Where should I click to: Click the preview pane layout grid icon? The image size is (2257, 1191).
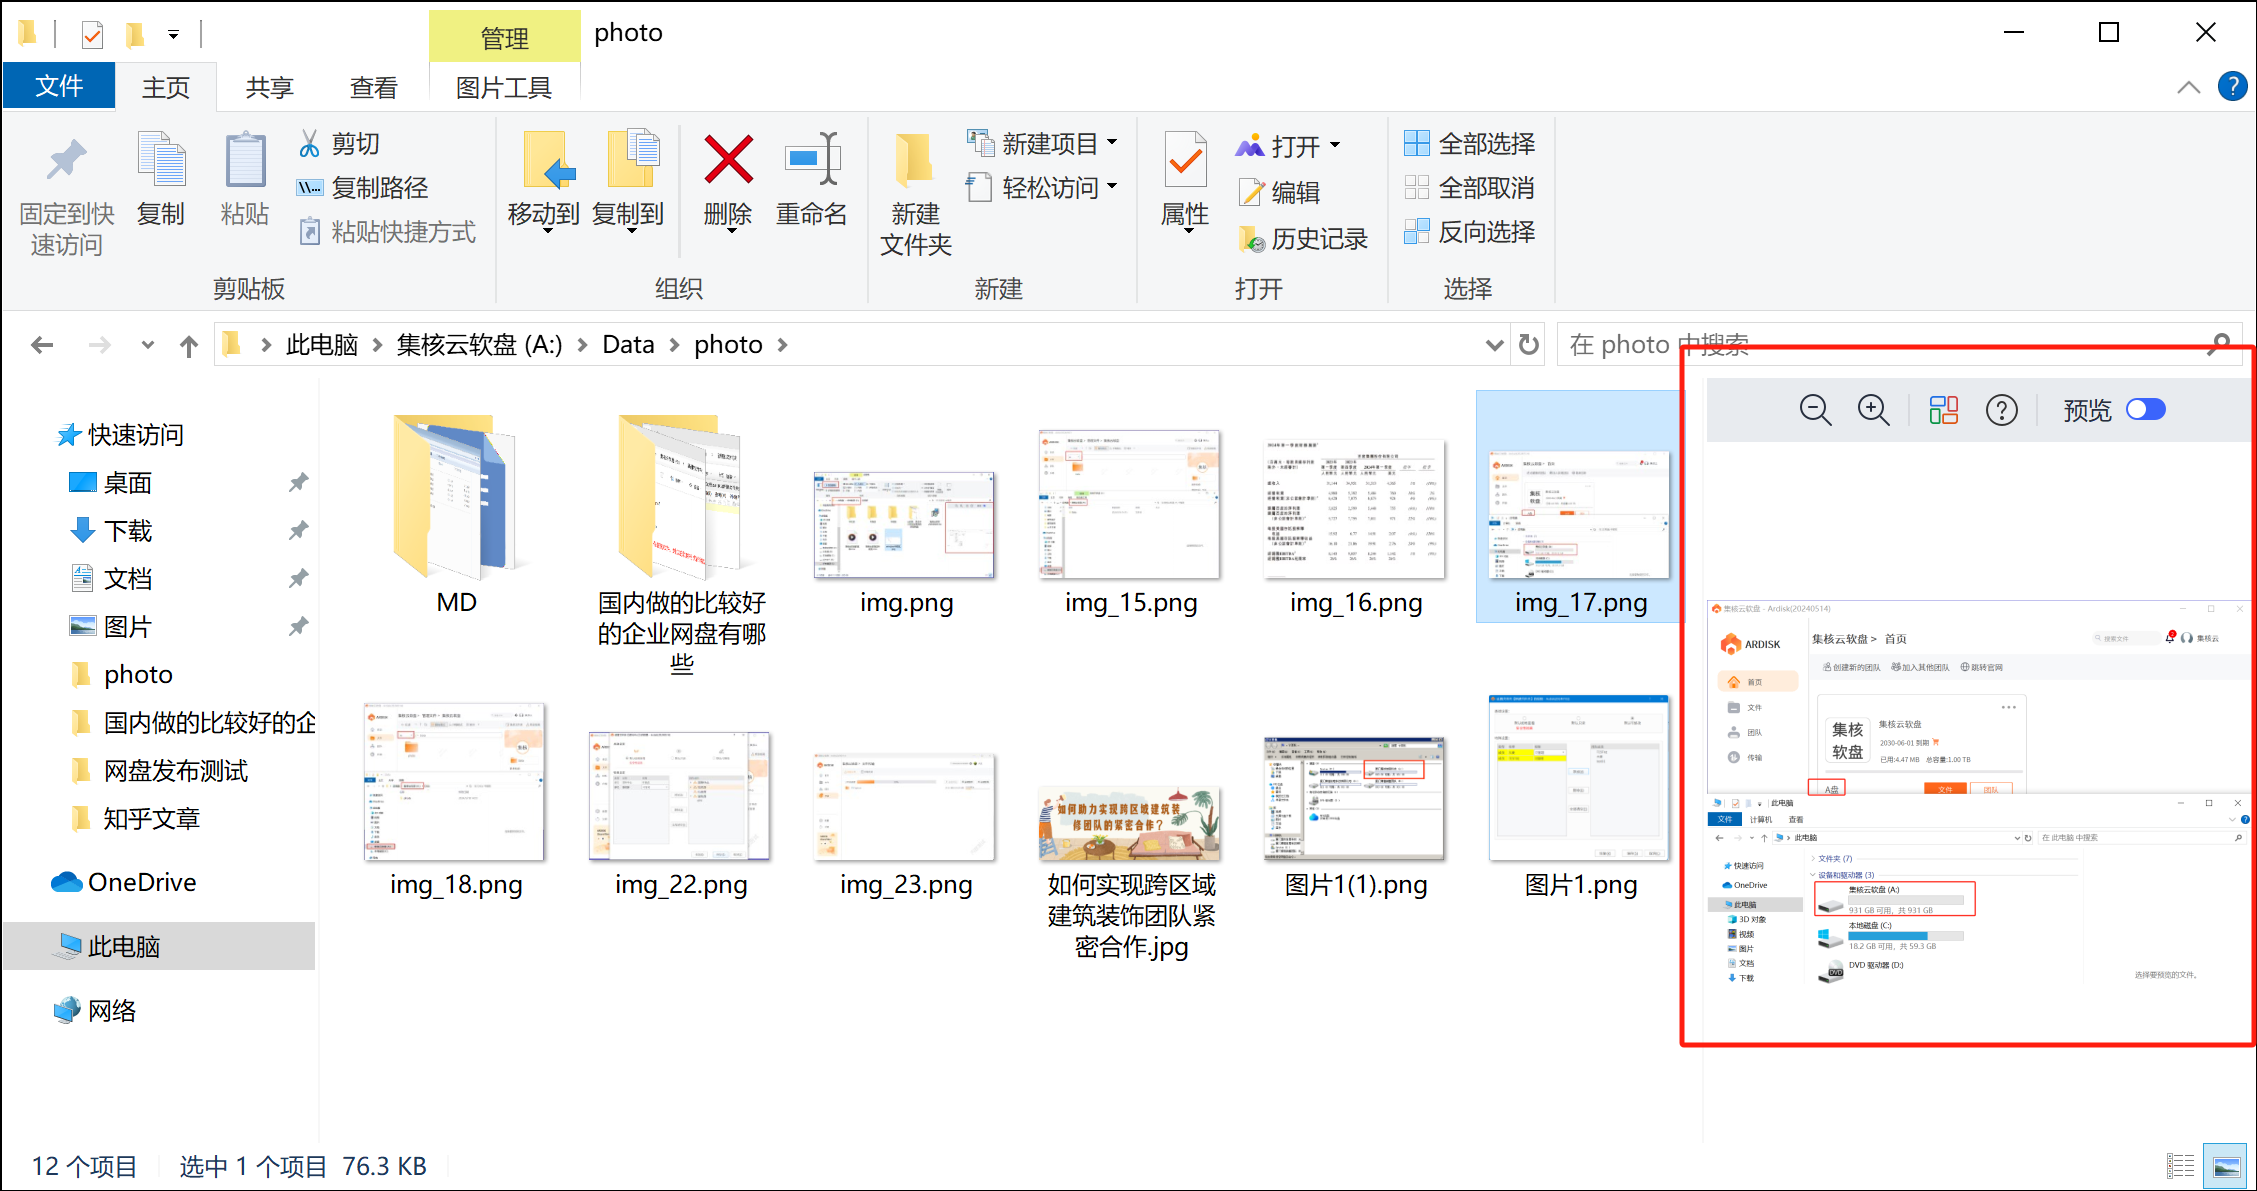[1944, 410]
